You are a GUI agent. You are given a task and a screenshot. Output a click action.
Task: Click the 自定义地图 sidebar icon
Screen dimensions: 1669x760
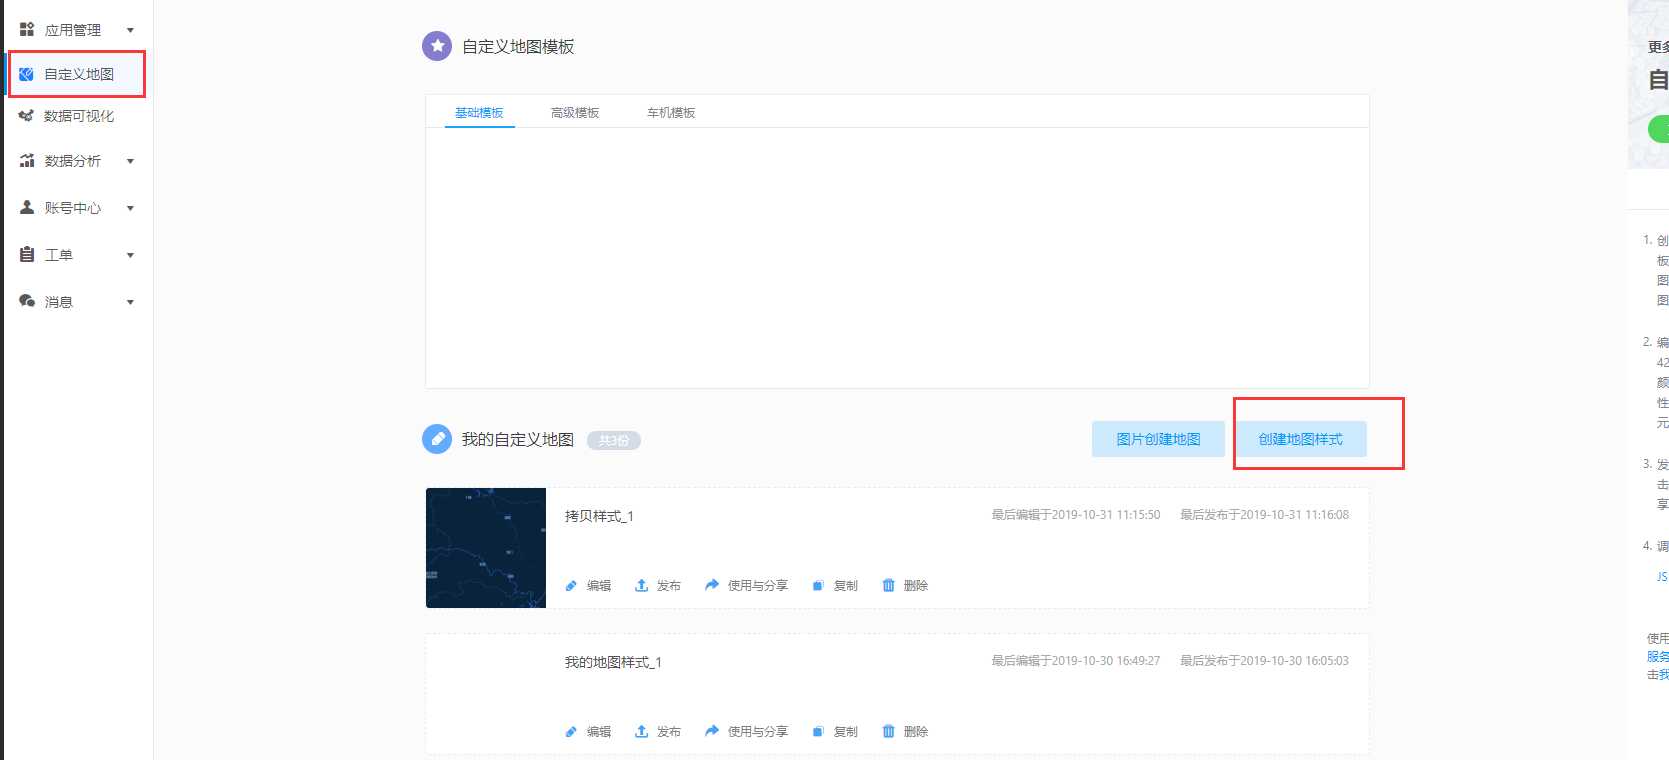point(27,74)
